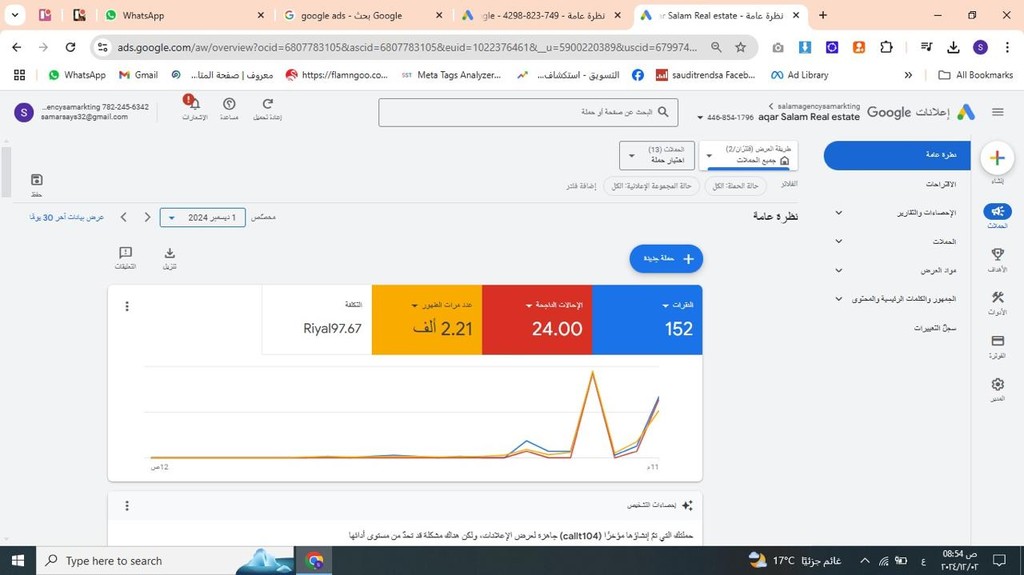
Task: Open notifications bell with red alert
Action: tap(193, 103)
